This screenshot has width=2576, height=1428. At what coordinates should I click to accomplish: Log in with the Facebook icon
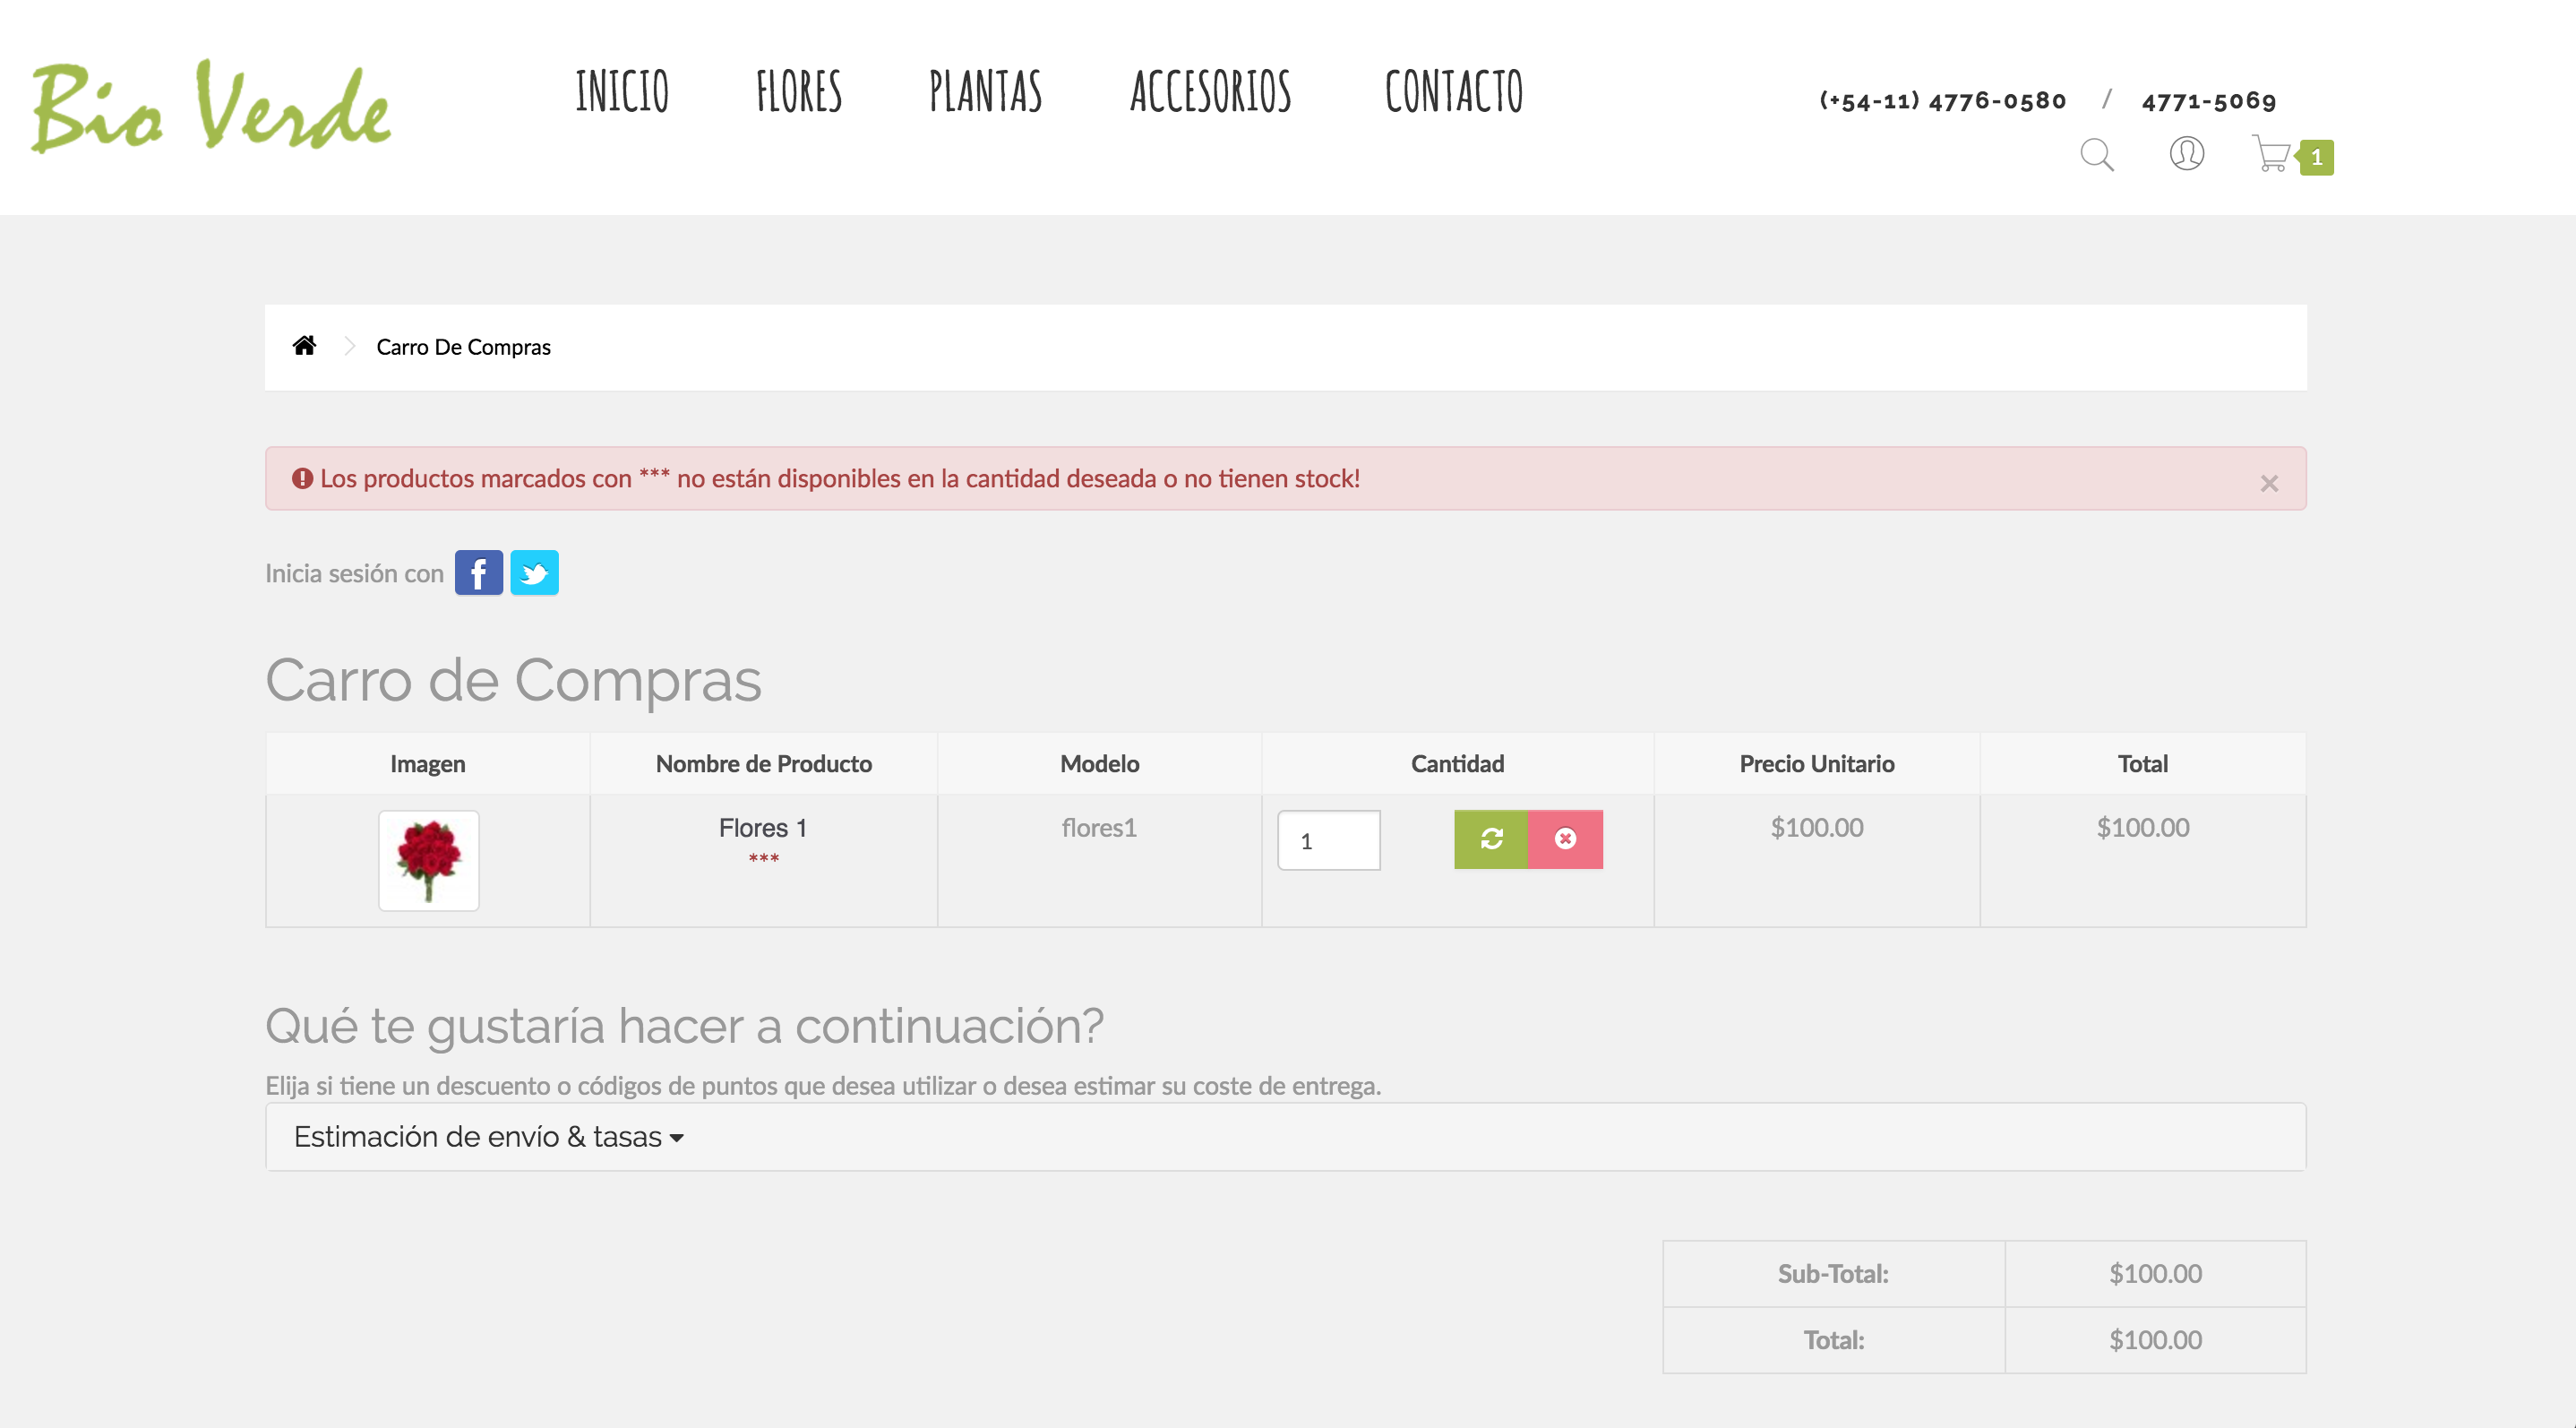479,573
